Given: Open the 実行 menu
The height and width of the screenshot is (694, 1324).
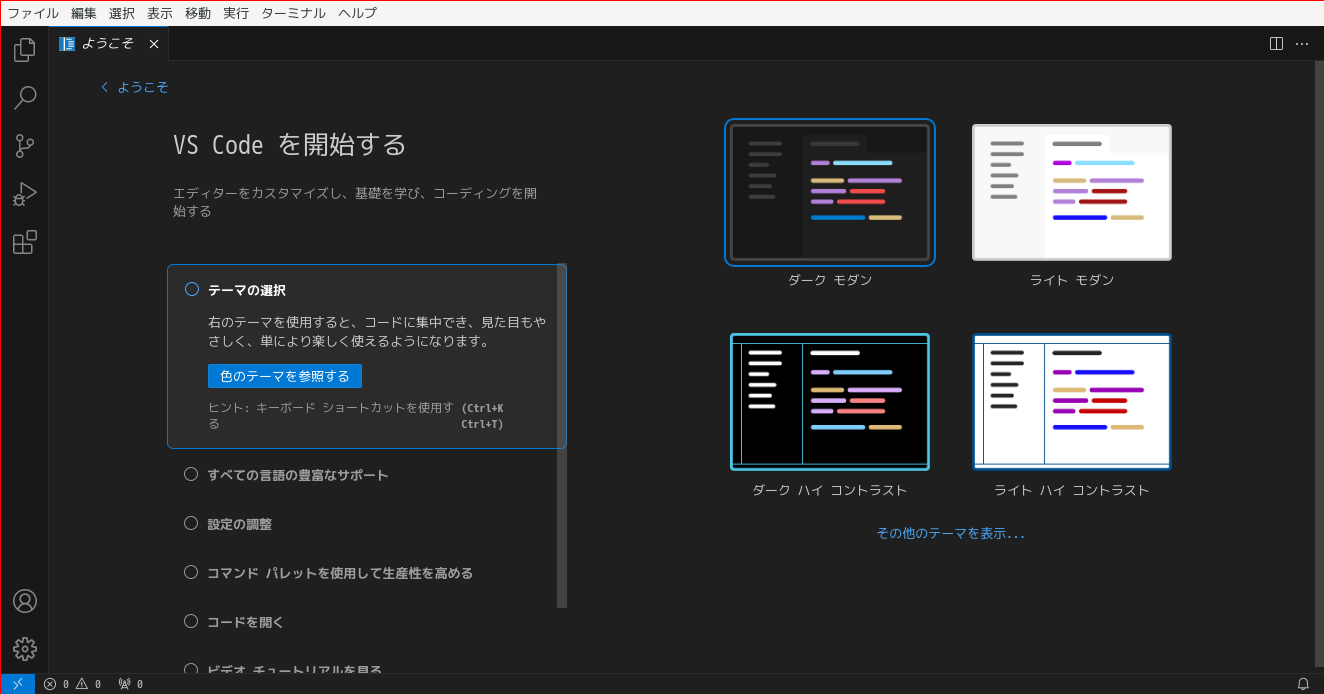Looking at the screenshot, I should click(x=236, y=13).
